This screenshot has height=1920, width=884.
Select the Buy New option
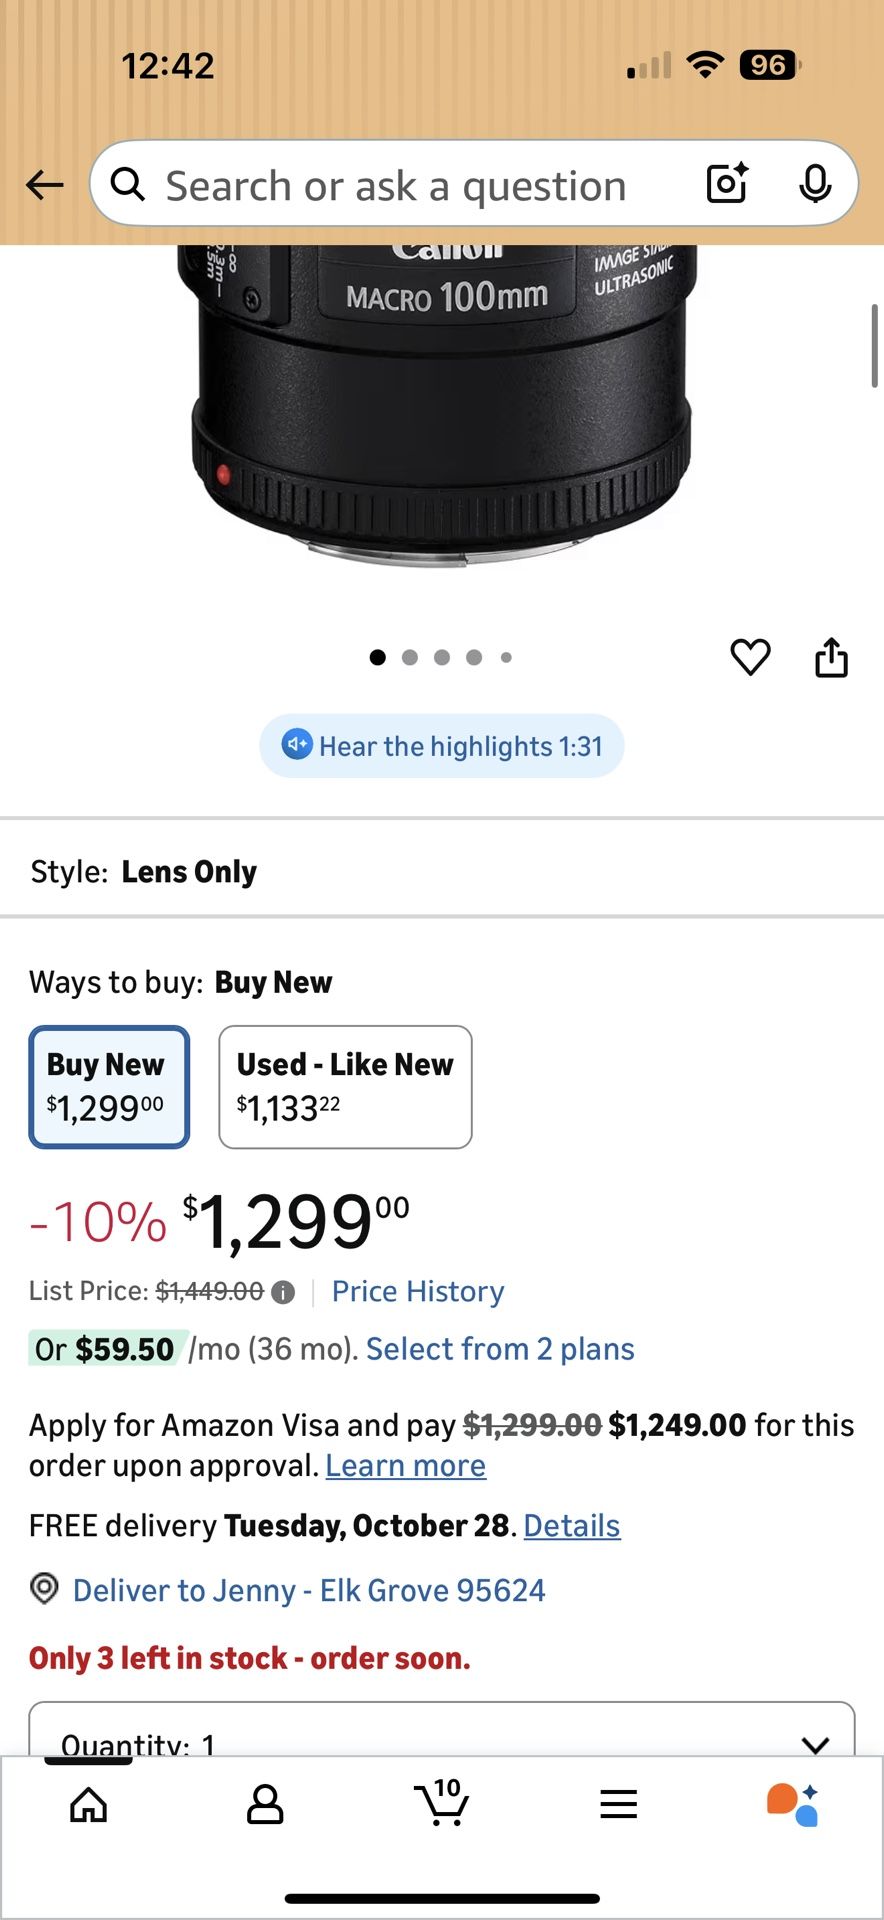[109, 1087]
